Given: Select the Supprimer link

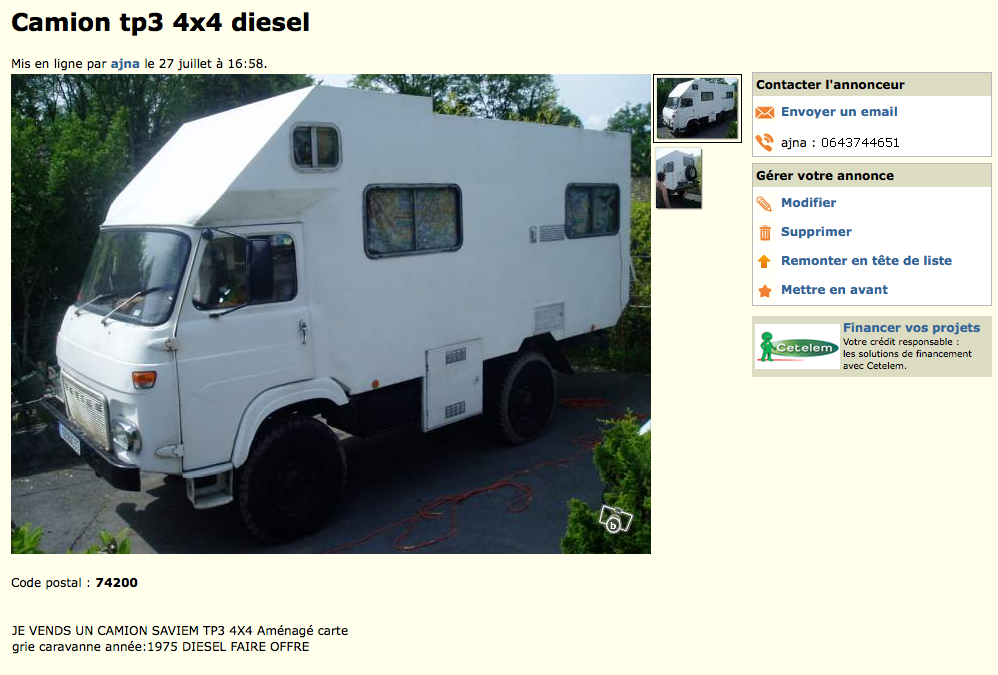Looking at the screenshot, I should (x=816, y=232).
